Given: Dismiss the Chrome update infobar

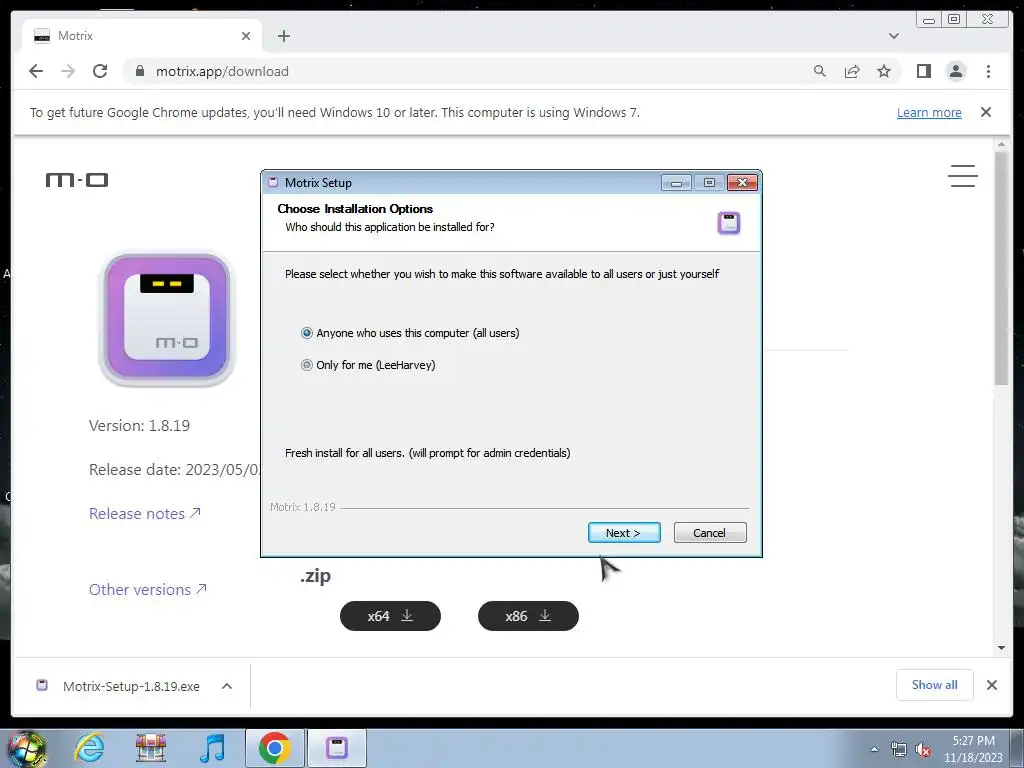Looking at the screenshot, I should coord(986,112).
